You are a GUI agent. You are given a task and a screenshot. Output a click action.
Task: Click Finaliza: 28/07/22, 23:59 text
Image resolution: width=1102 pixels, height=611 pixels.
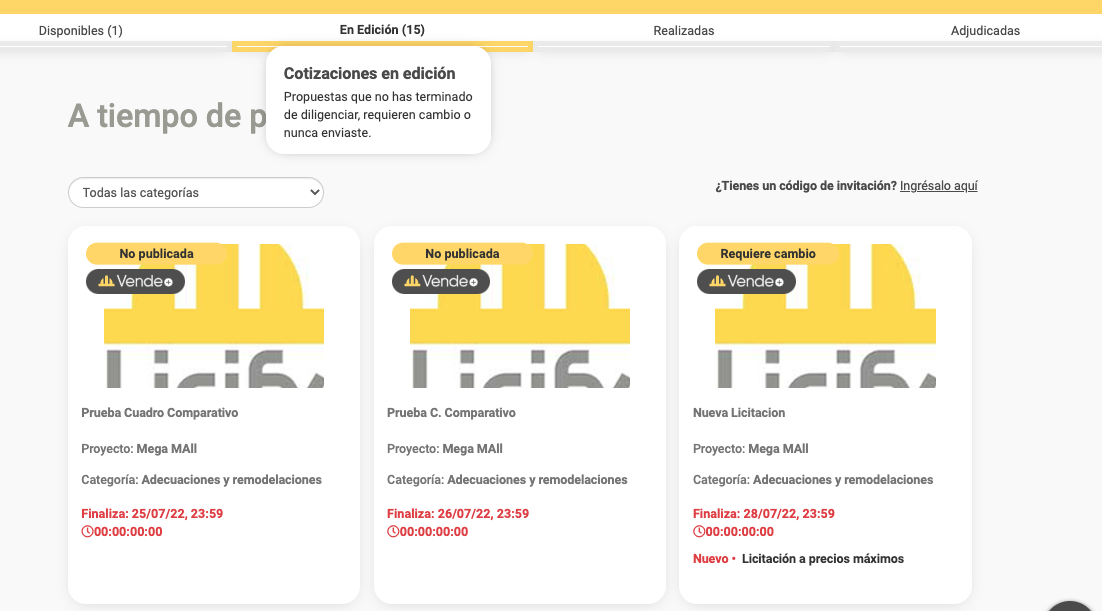763,514
